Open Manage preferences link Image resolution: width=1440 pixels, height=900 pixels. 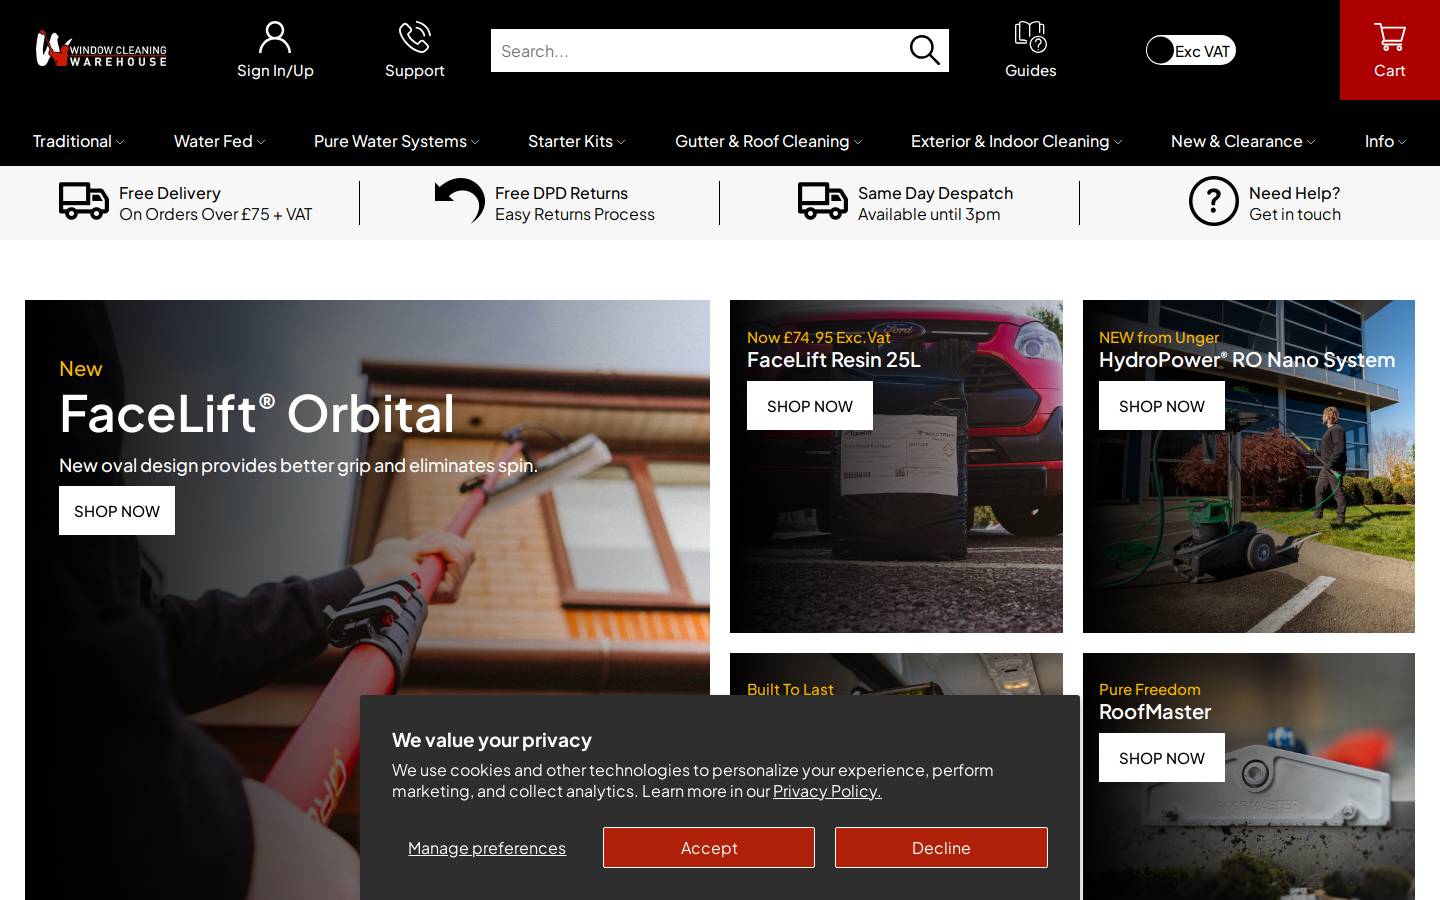tap(487, 848)
